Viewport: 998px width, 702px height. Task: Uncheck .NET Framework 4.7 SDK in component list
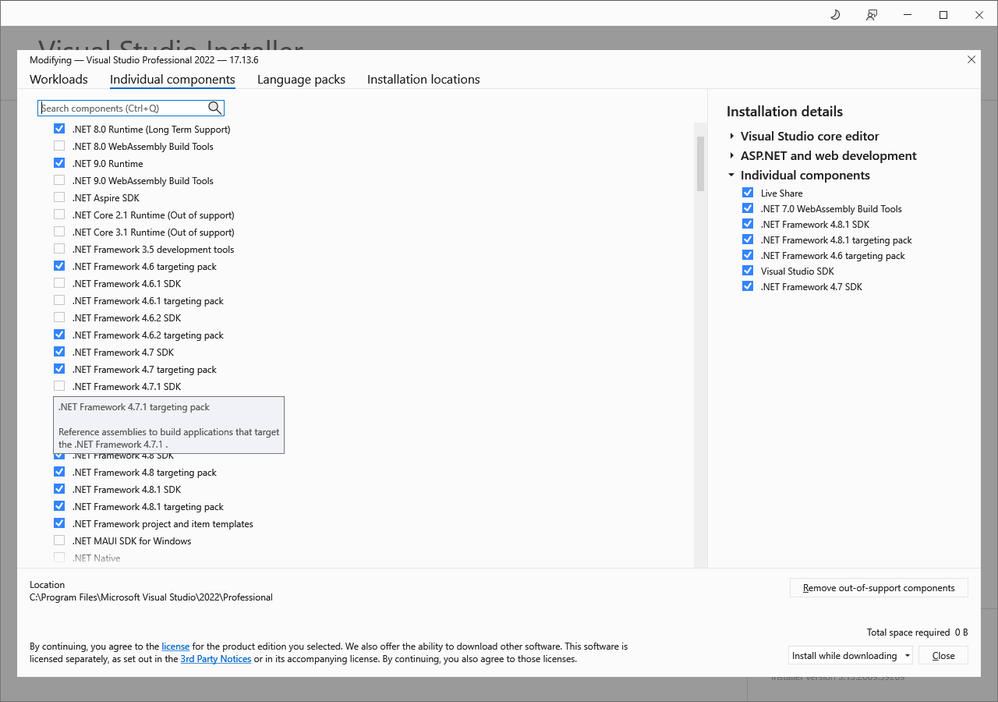59,353
